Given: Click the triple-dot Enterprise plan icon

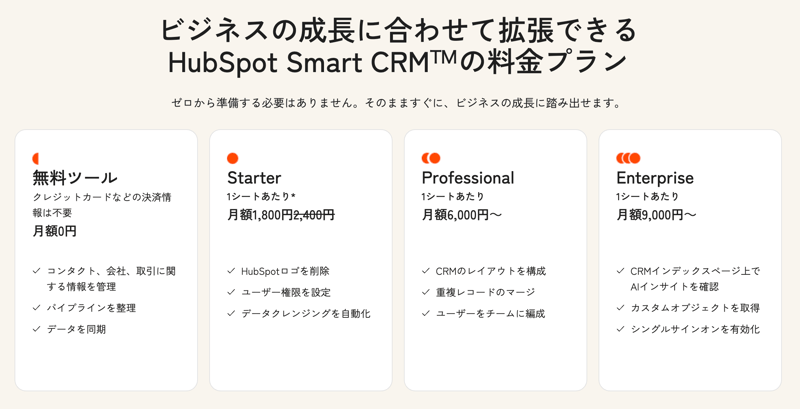Looking at the screenshot, I should tap(628, 158).
